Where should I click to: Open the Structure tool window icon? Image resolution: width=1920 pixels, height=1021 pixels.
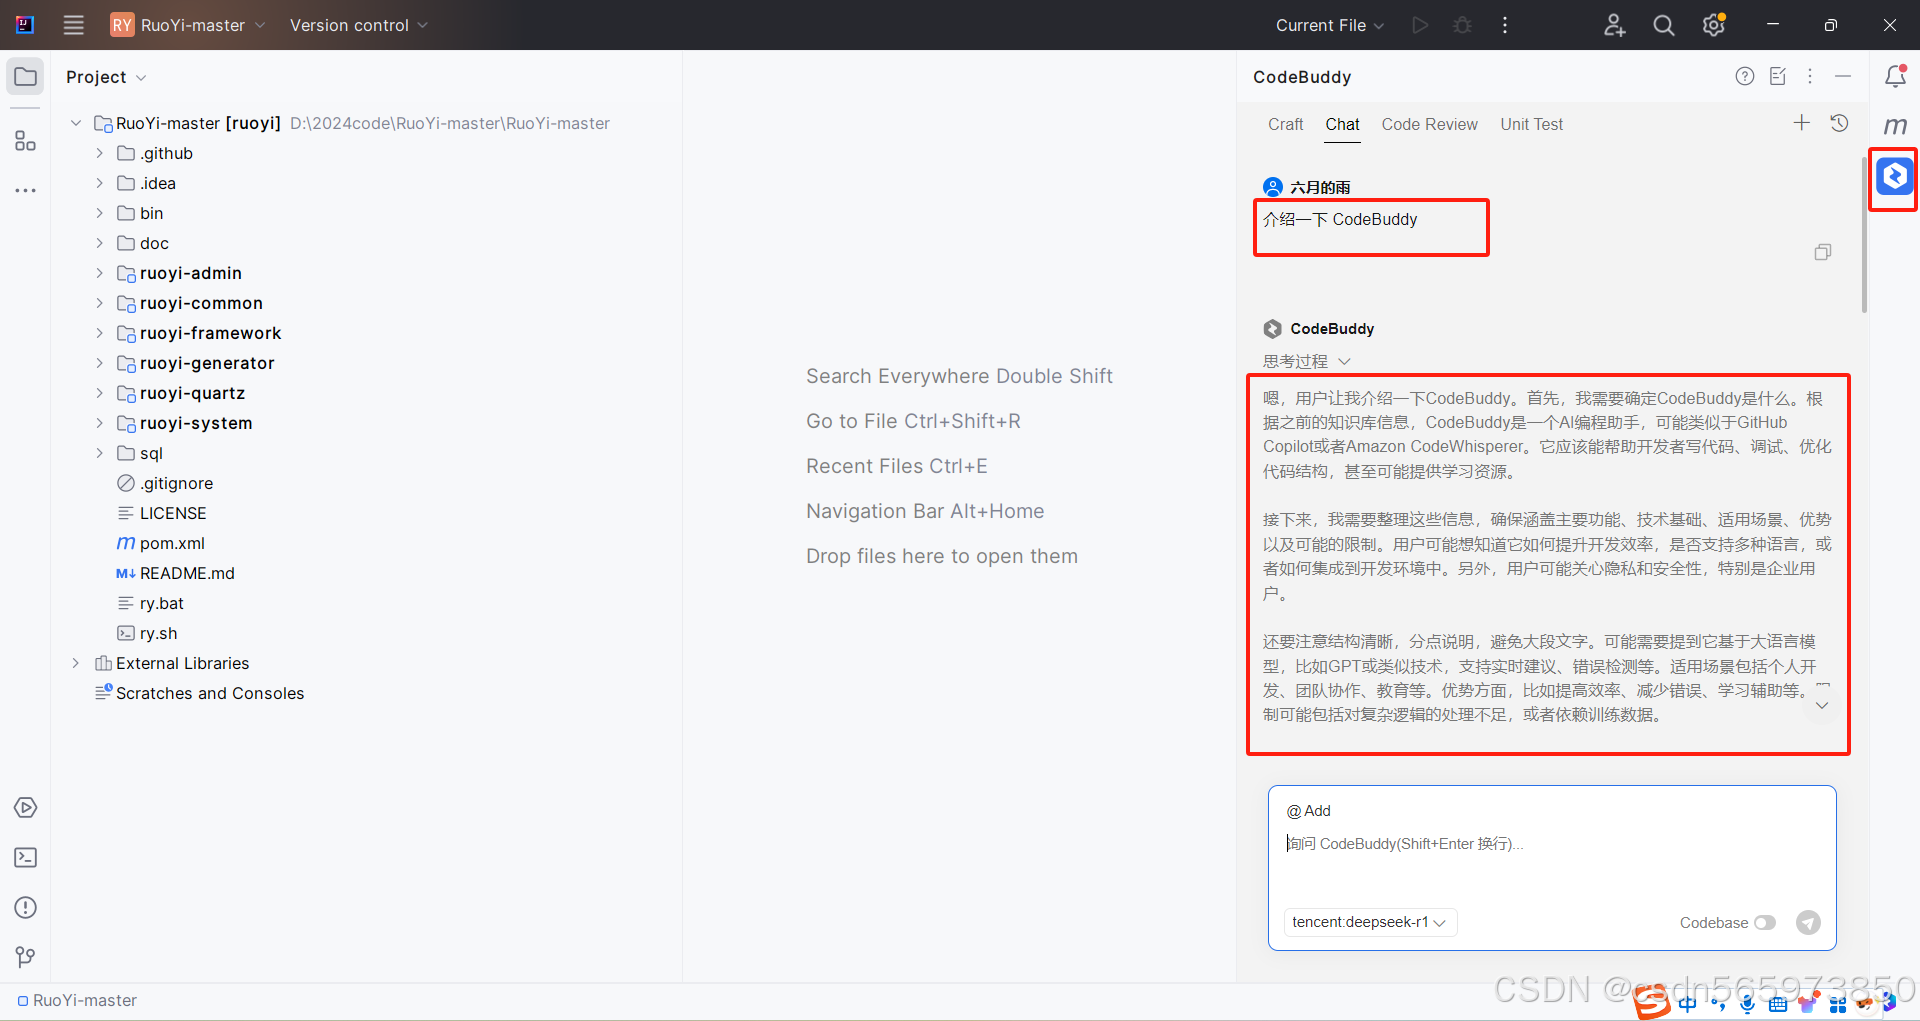25,141
